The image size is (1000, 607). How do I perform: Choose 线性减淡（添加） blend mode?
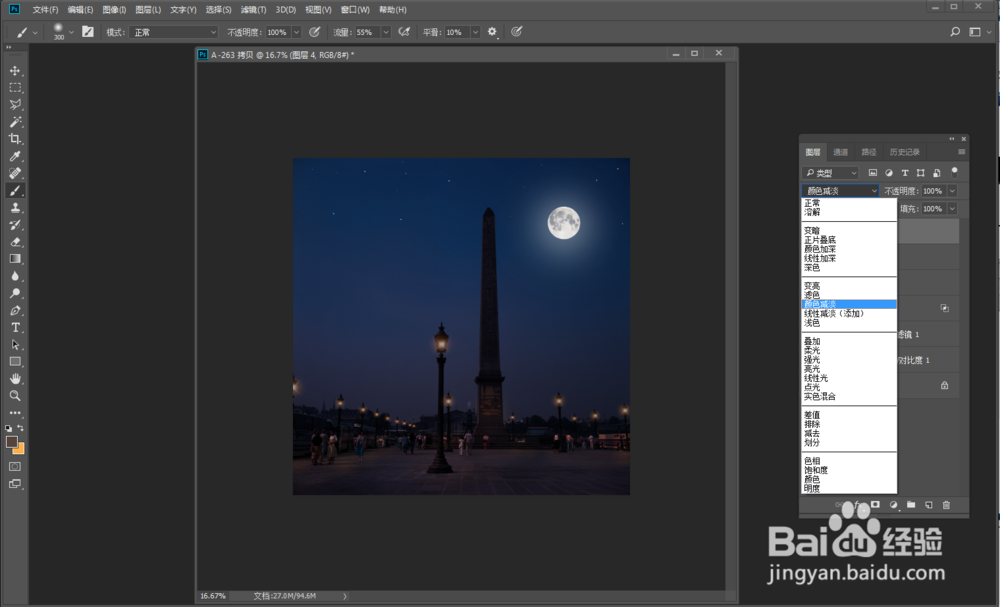click(833, 313)
